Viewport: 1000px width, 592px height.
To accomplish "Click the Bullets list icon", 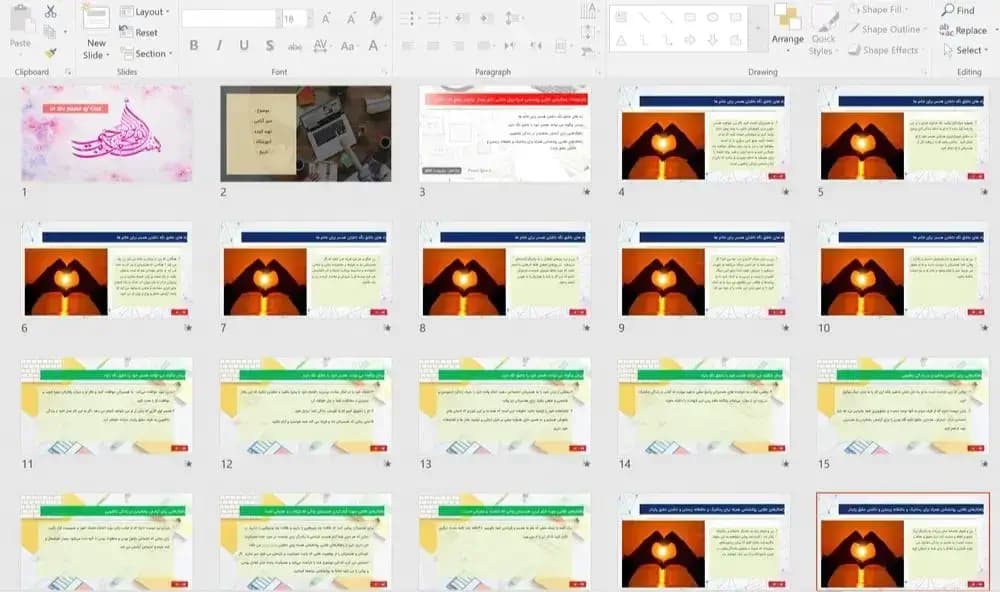I will pyautogui.click(x=410, y=18).
